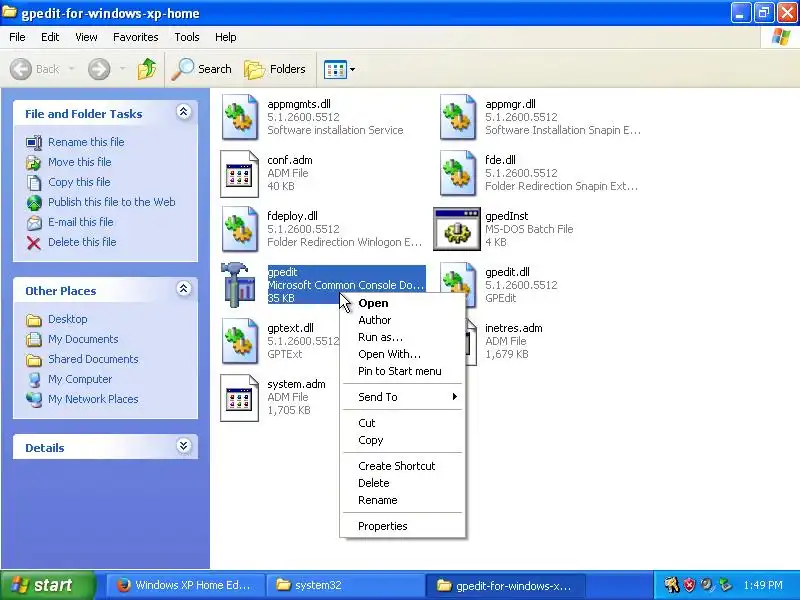The height and width of the screenshot is (600, 800).
Task: Open the Back history dropdown arrow
Action: [71, 69]
